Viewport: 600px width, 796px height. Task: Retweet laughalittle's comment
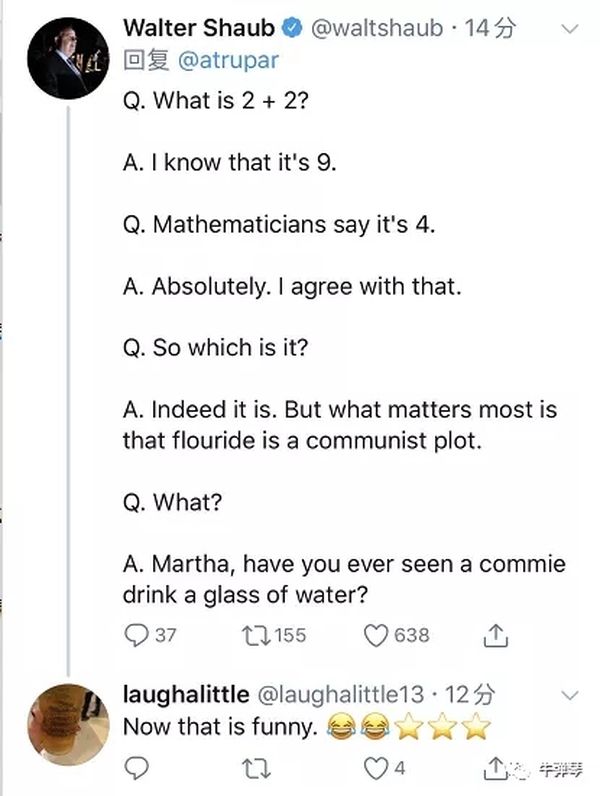(x=258, y=768)
